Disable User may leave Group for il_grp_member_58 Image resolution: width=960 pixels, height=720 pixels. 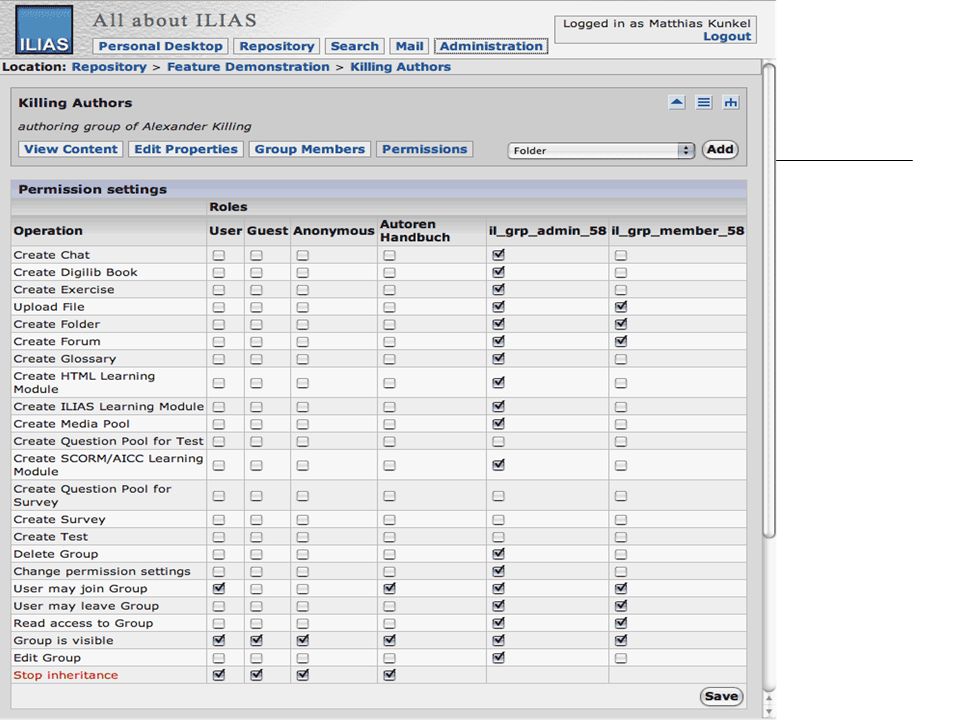[621, 606]
